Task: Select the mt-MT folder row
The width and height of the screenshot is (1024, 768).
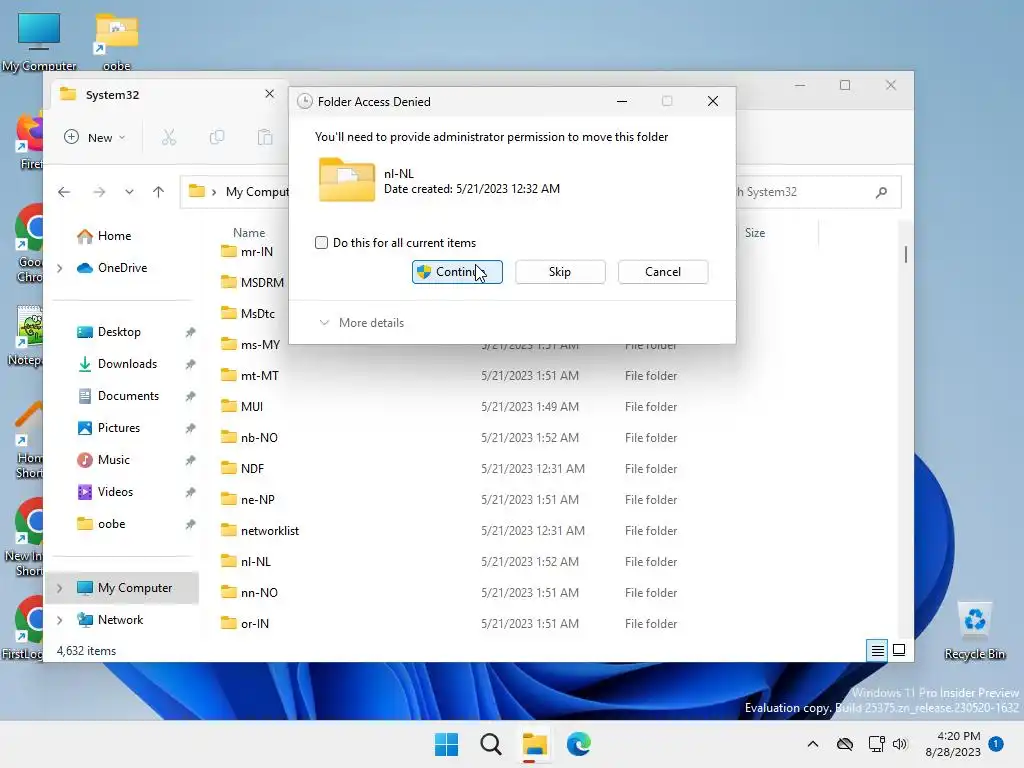Action: 449,376
